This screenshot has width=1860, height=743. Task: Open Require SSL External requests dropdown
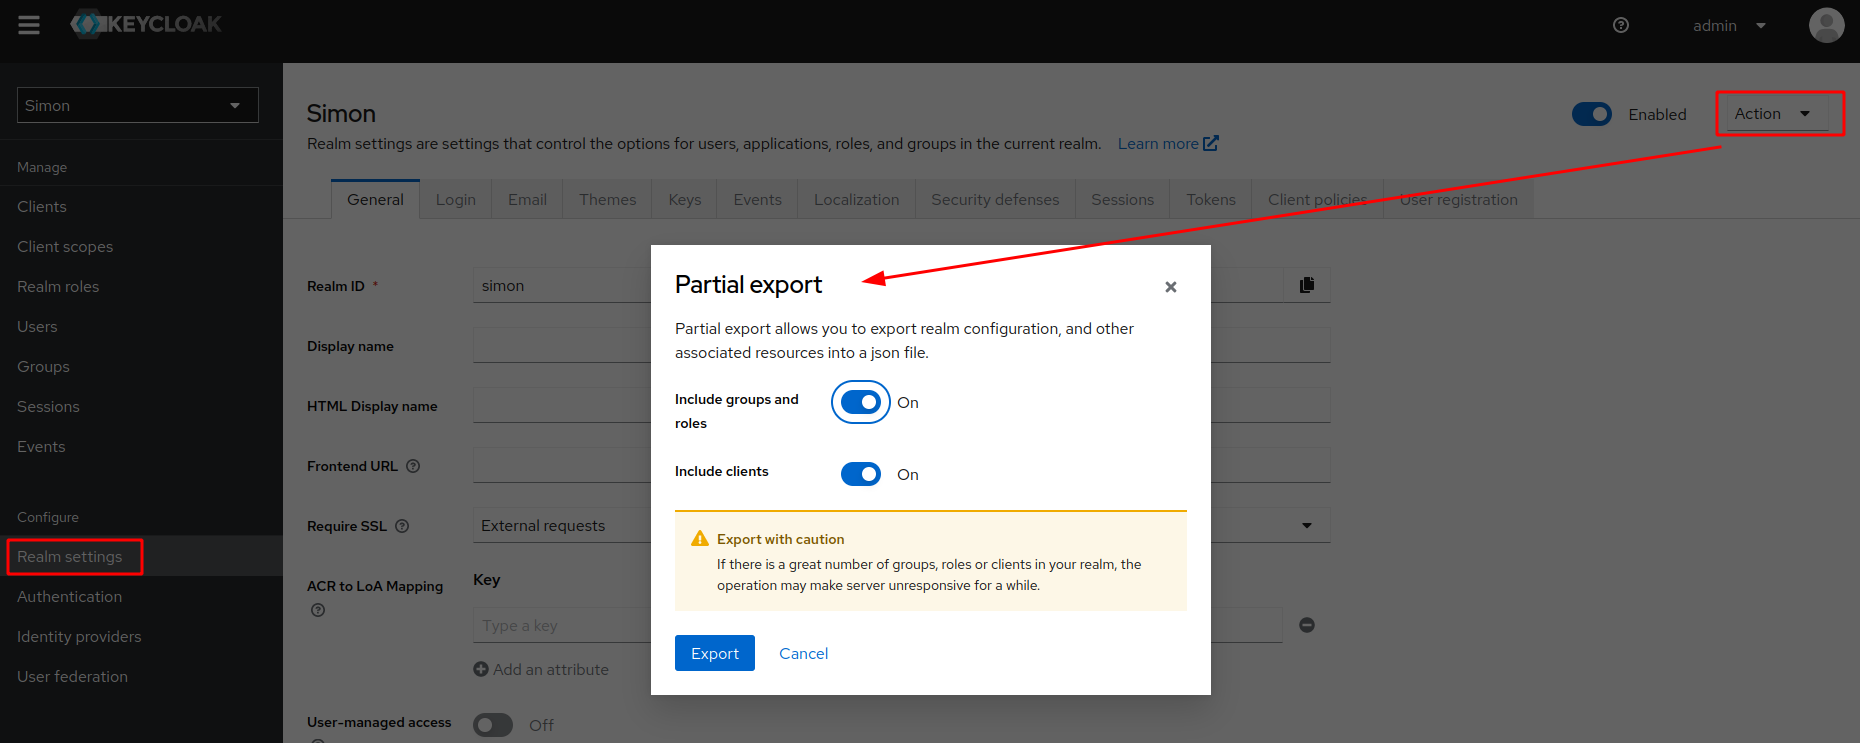pos(901,525)
